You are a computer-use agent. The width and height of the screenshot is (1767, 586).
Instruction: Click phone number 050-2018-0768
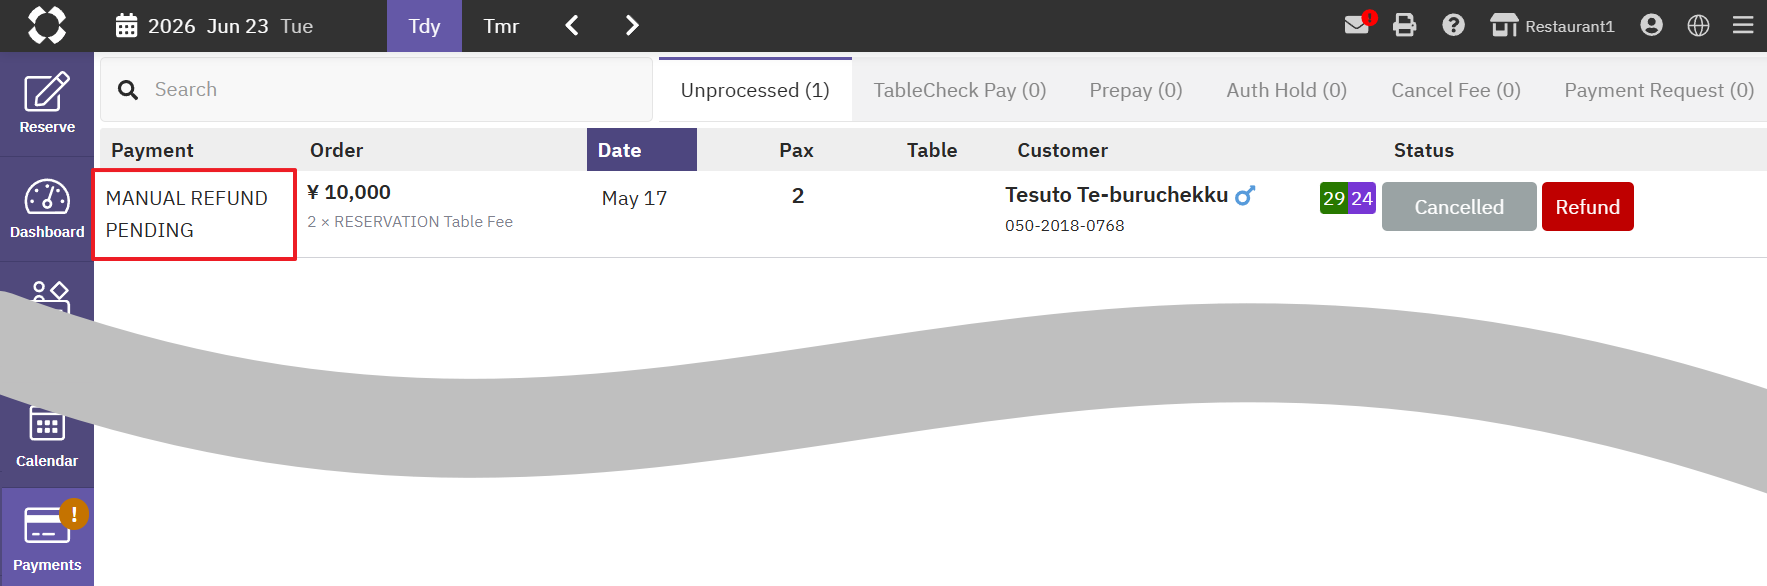point(1064,226)
